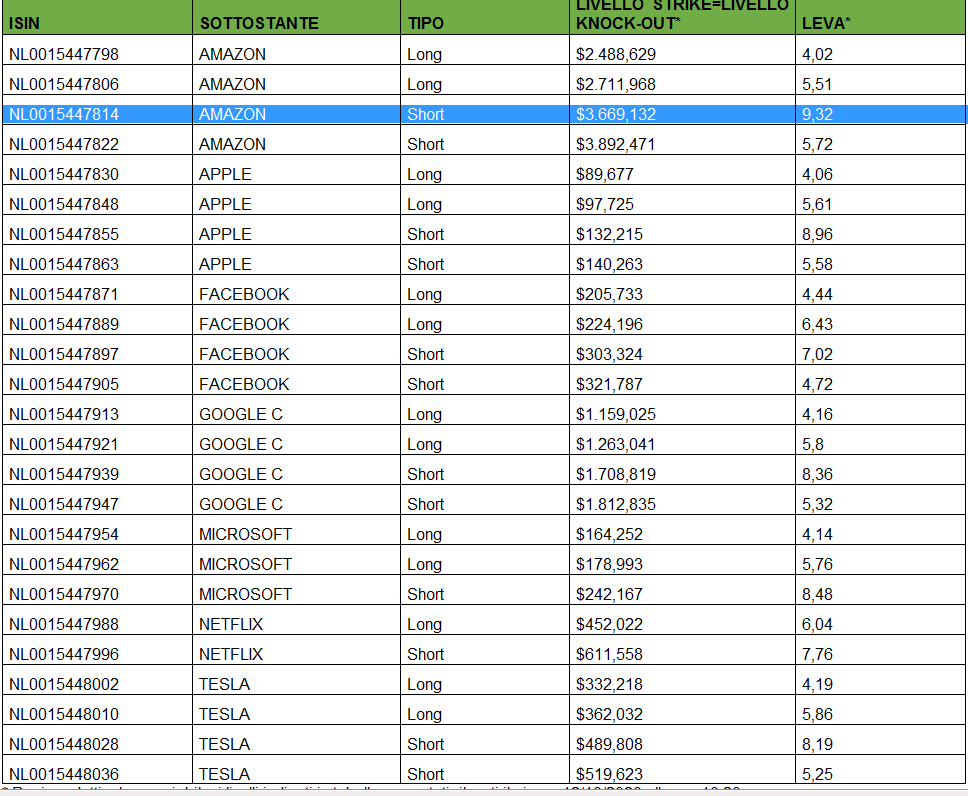Click strike value $519,623
The width and height of the screenshot is (968, 796).
tap(609, 774)
